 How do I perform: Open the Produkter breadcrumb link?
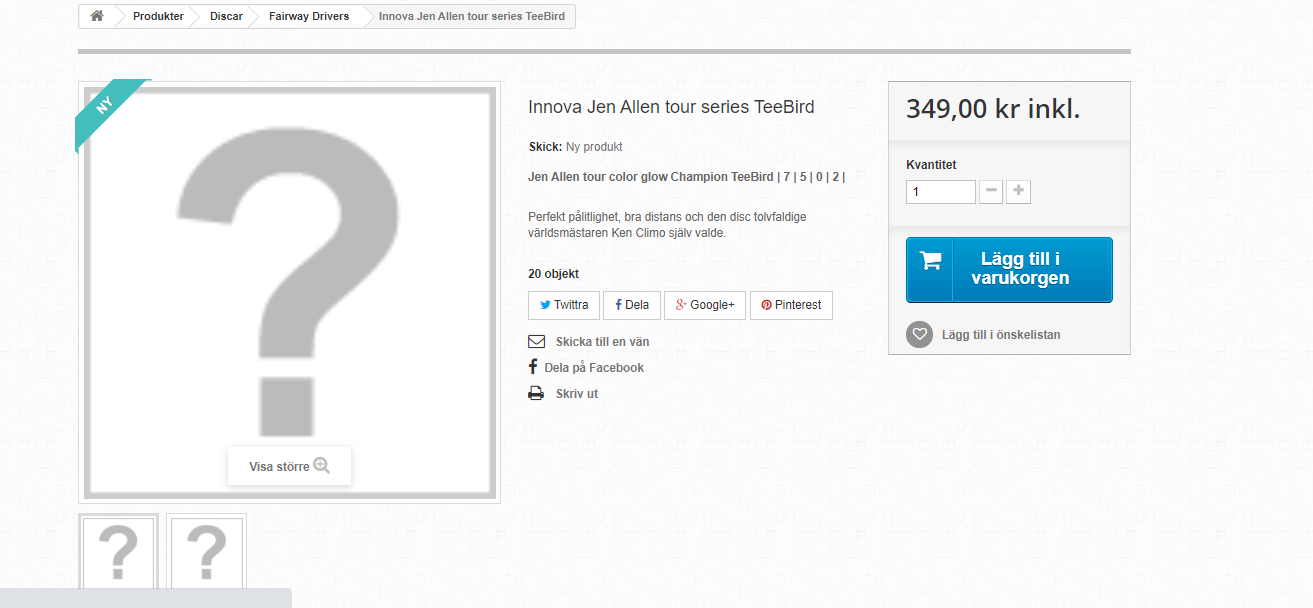[x=158, y=16]
